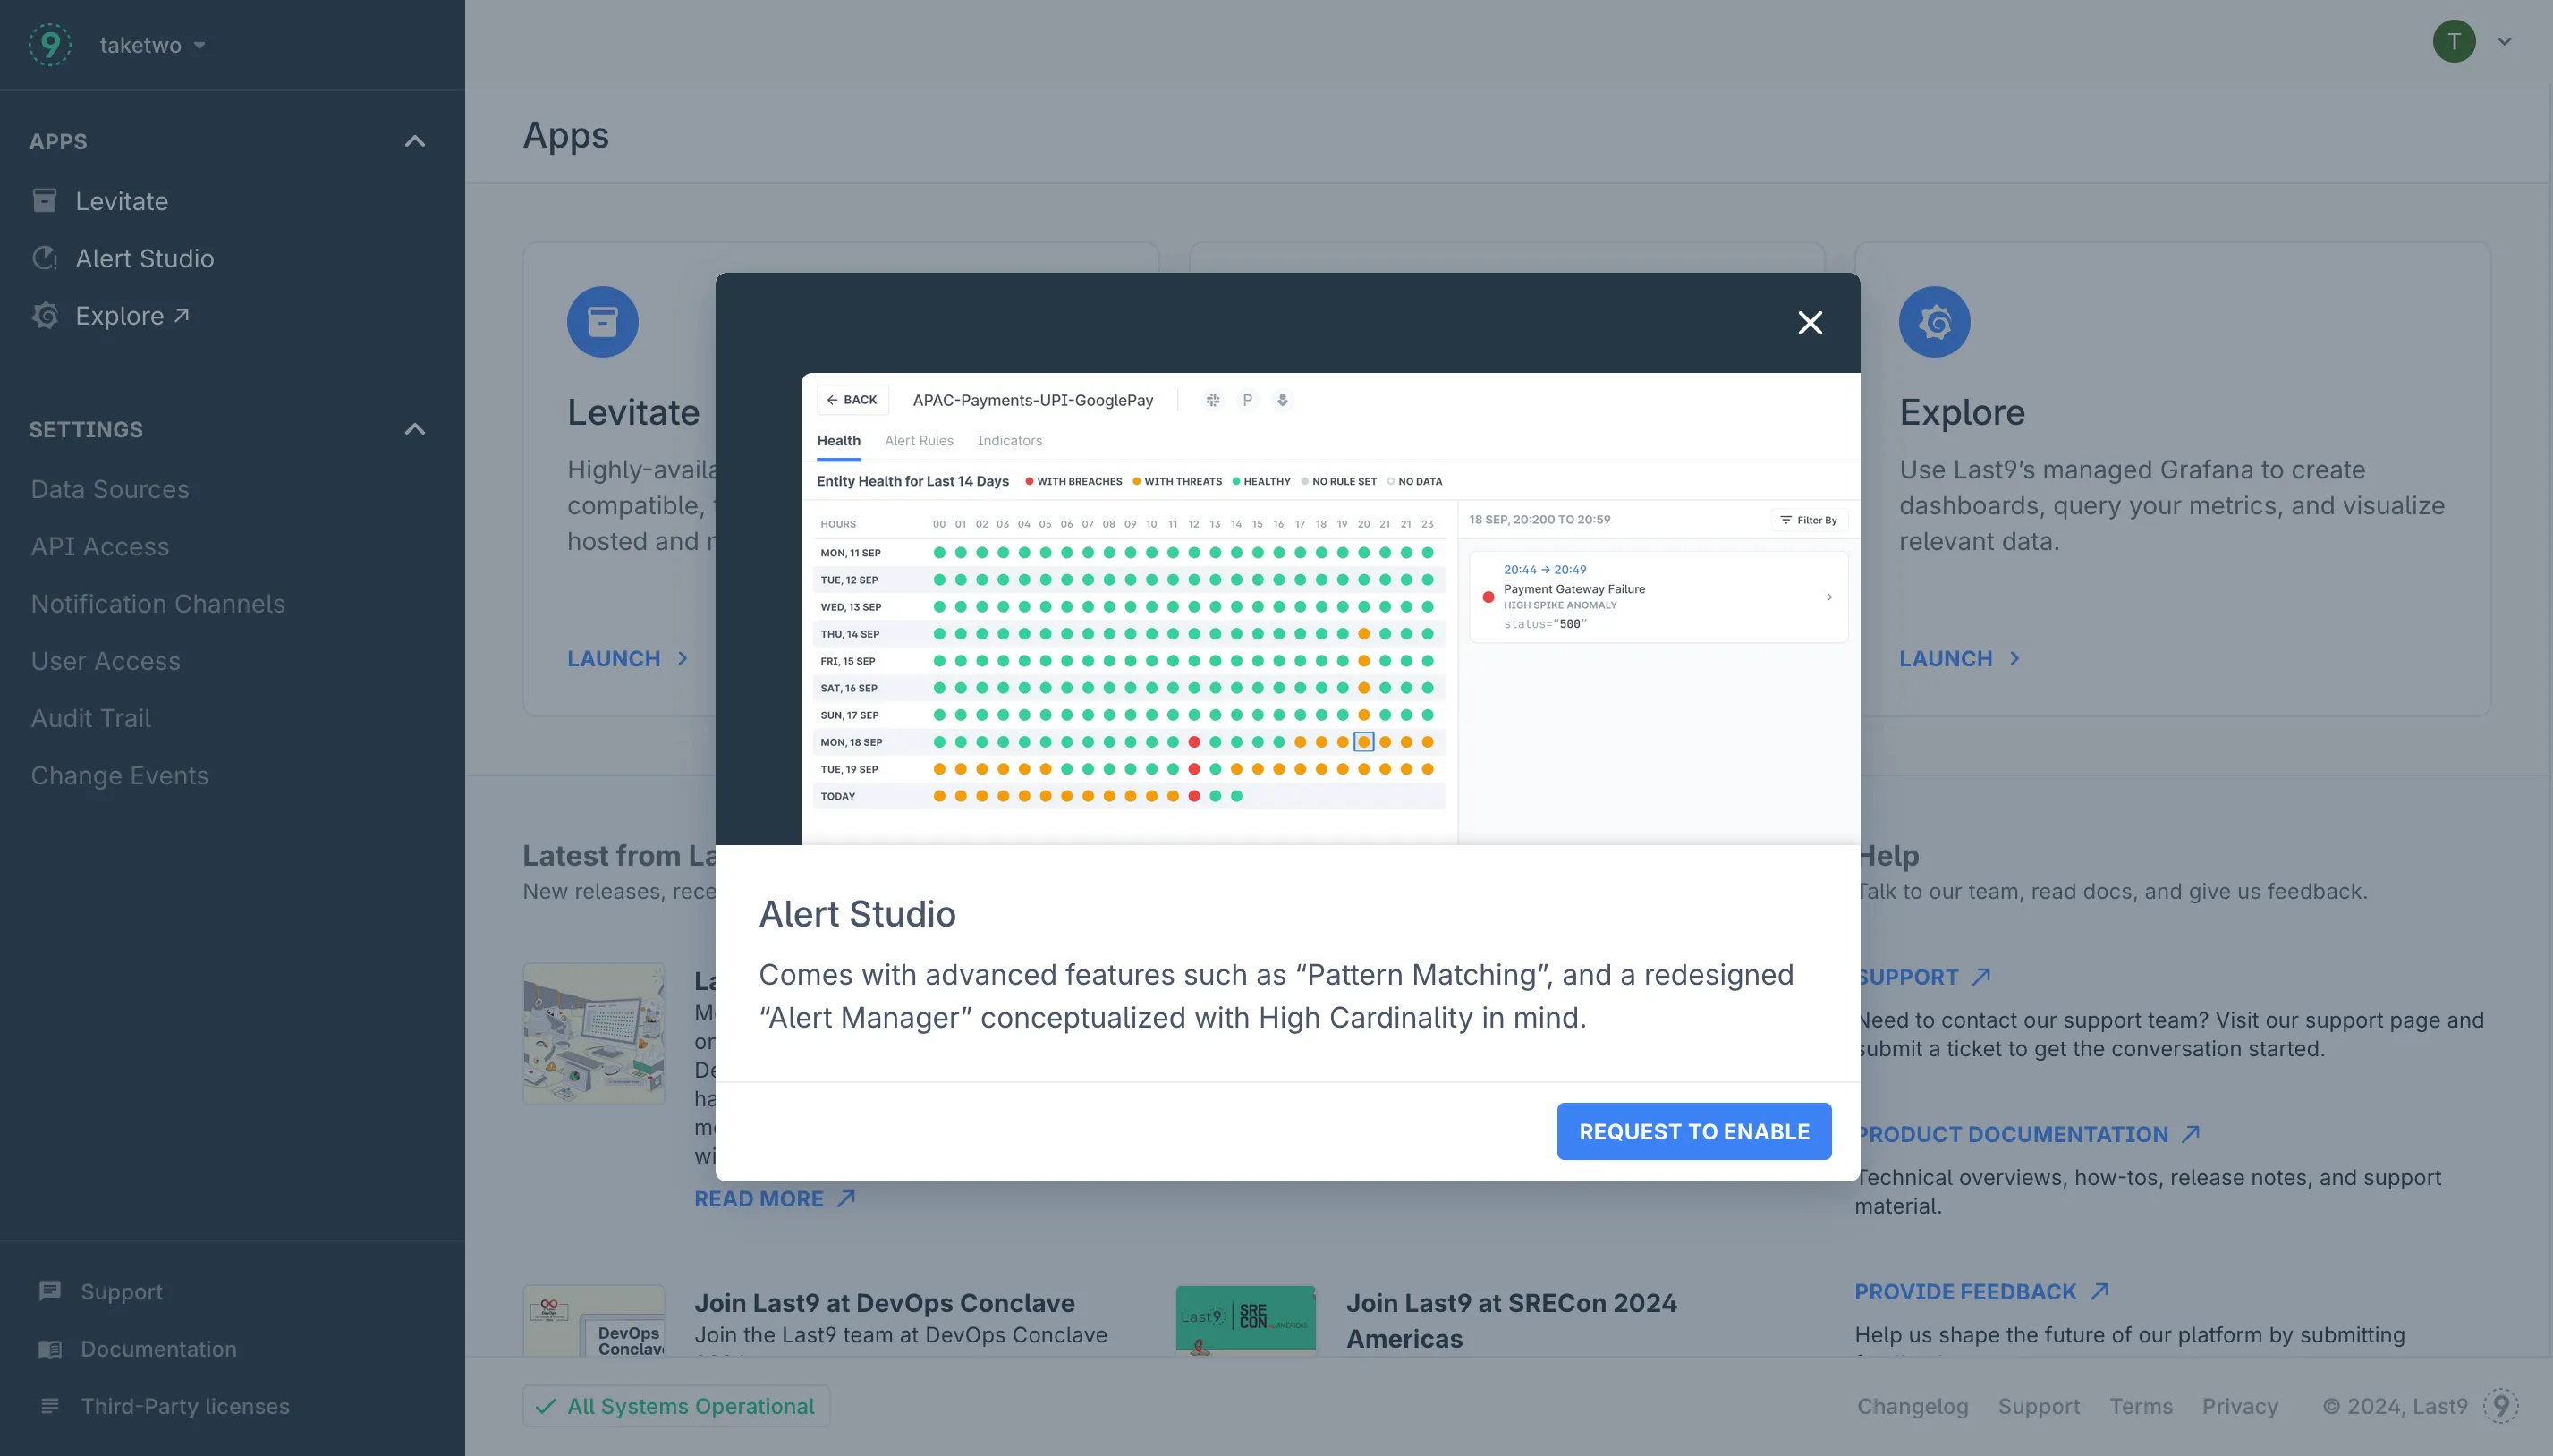Click the Explore Grafana sidebar icon

click(45, 315)
